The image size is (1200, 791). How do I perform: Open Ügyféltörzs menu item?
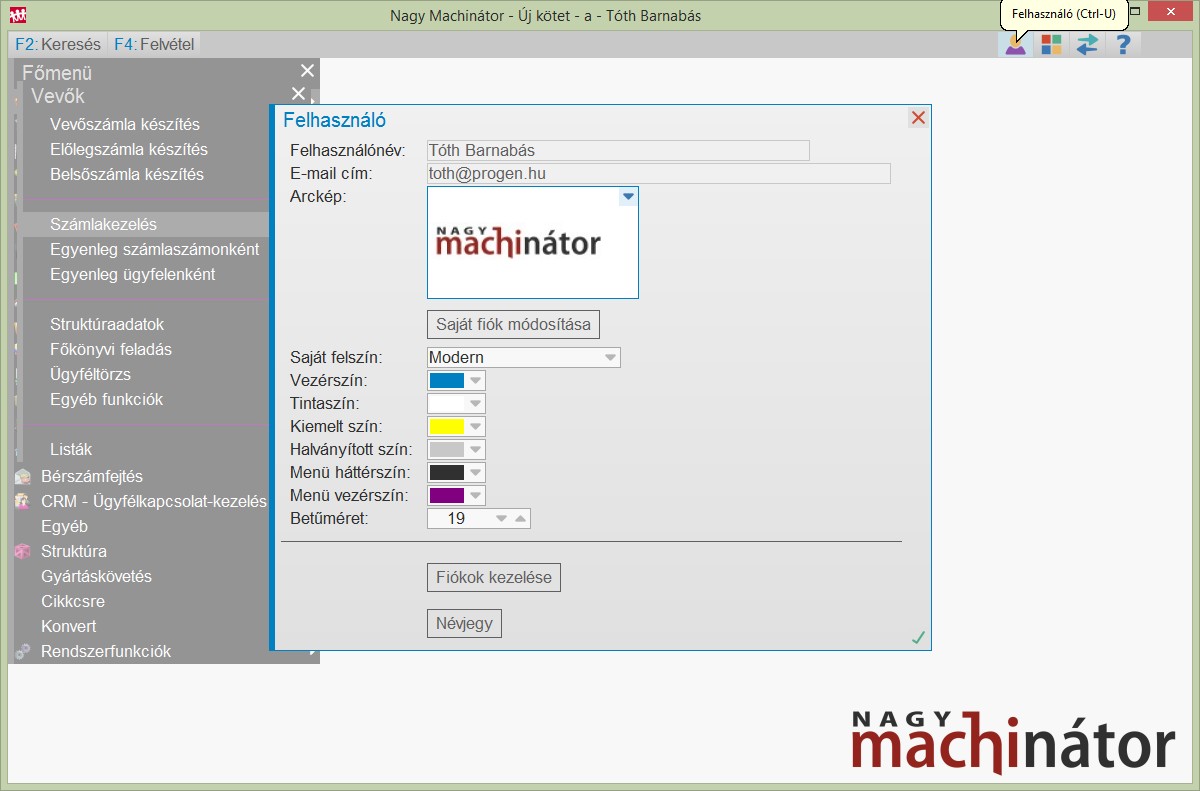click(91, 375)
